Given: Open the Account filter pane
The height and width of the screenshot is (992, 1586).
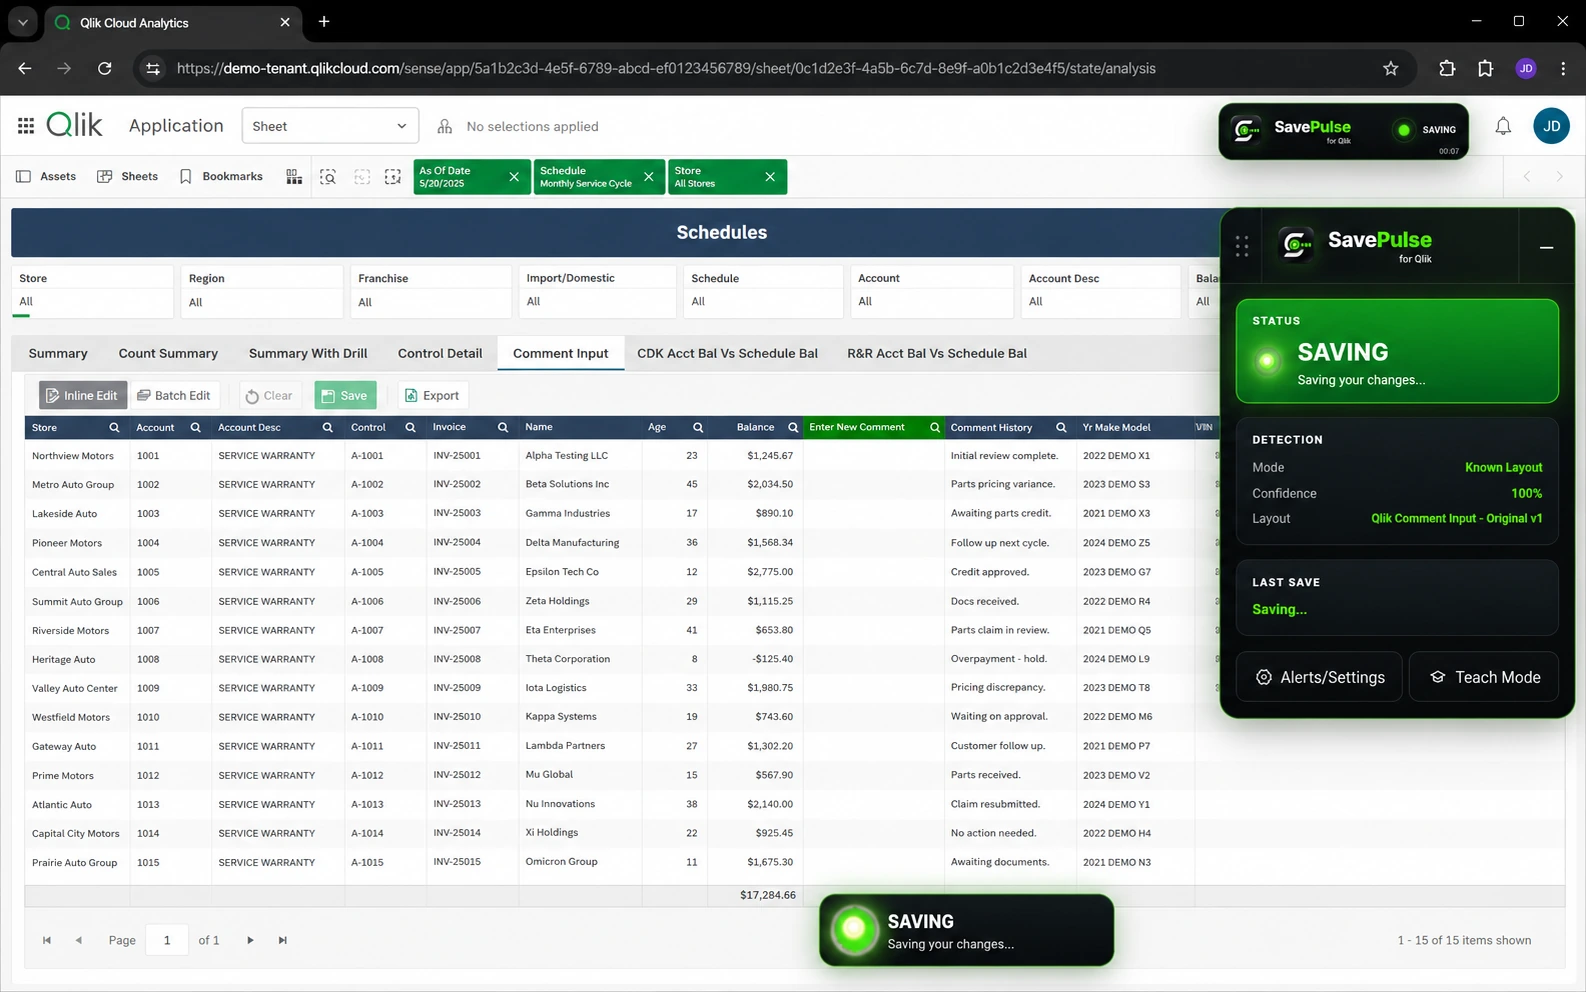Looking at the screenshot, I should [x=932, y=291].
